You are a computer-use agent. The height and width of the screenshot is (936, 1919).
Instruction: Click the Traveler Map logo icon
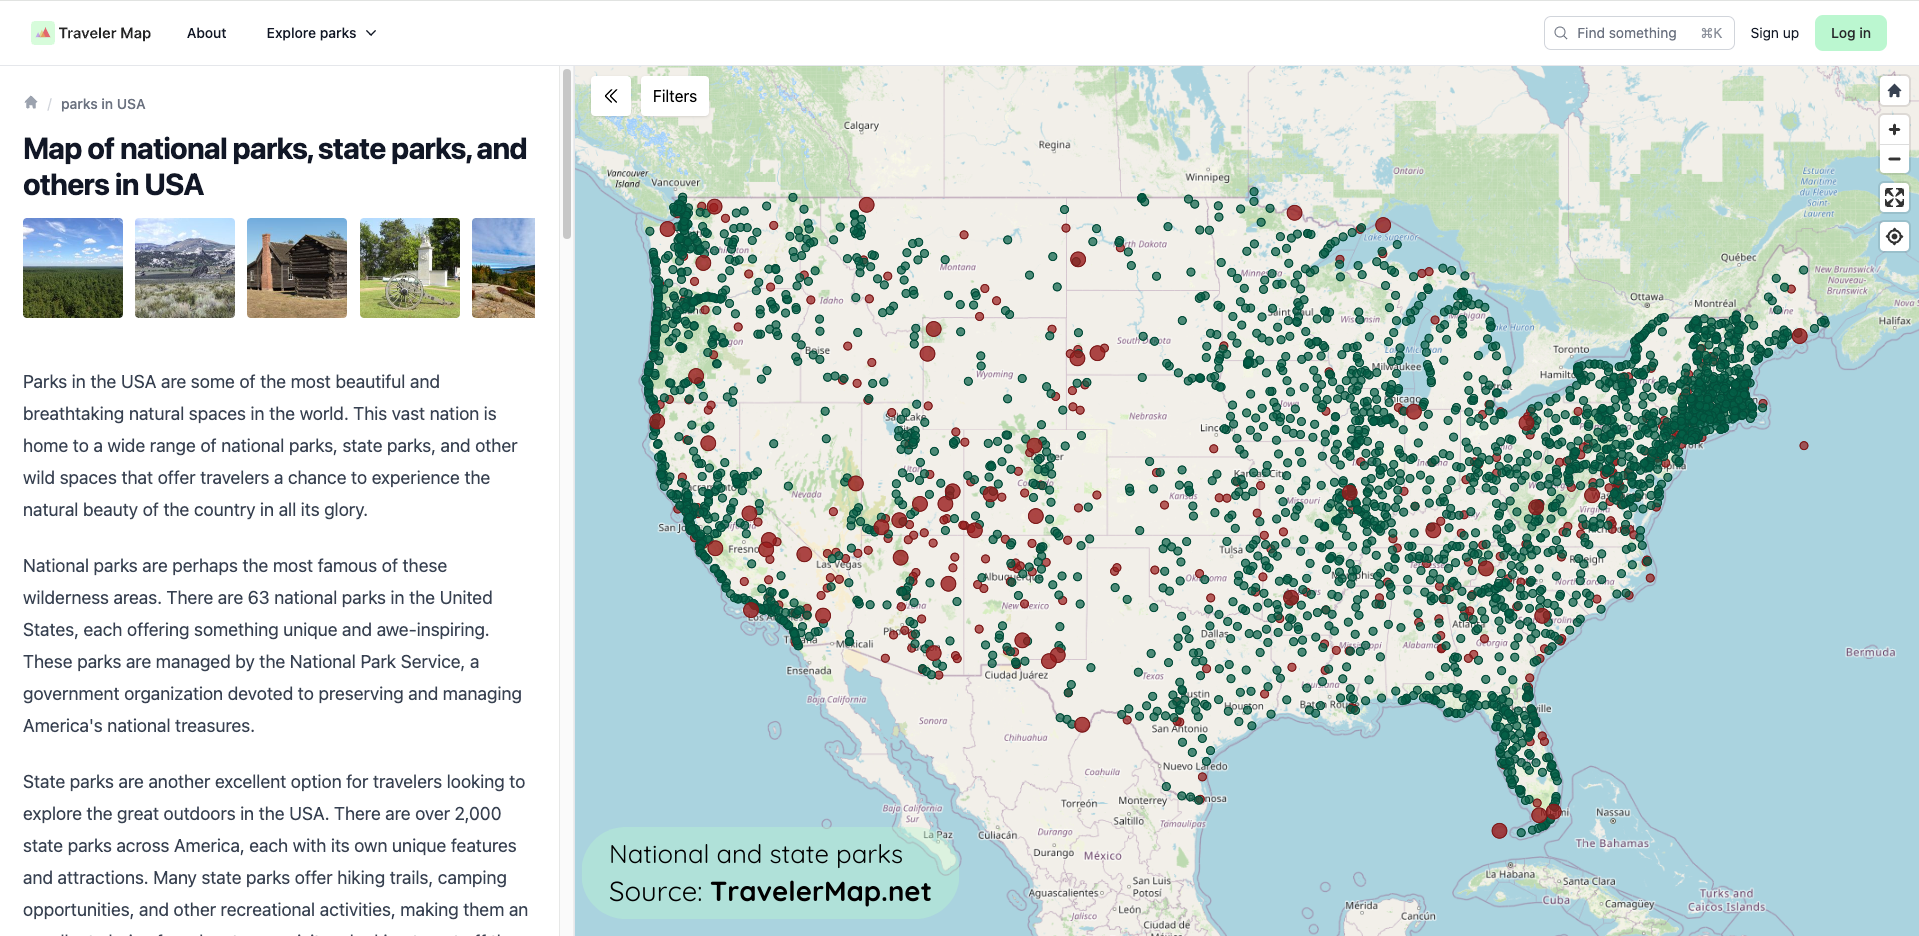pyautogui.click(x=43, y=33)
